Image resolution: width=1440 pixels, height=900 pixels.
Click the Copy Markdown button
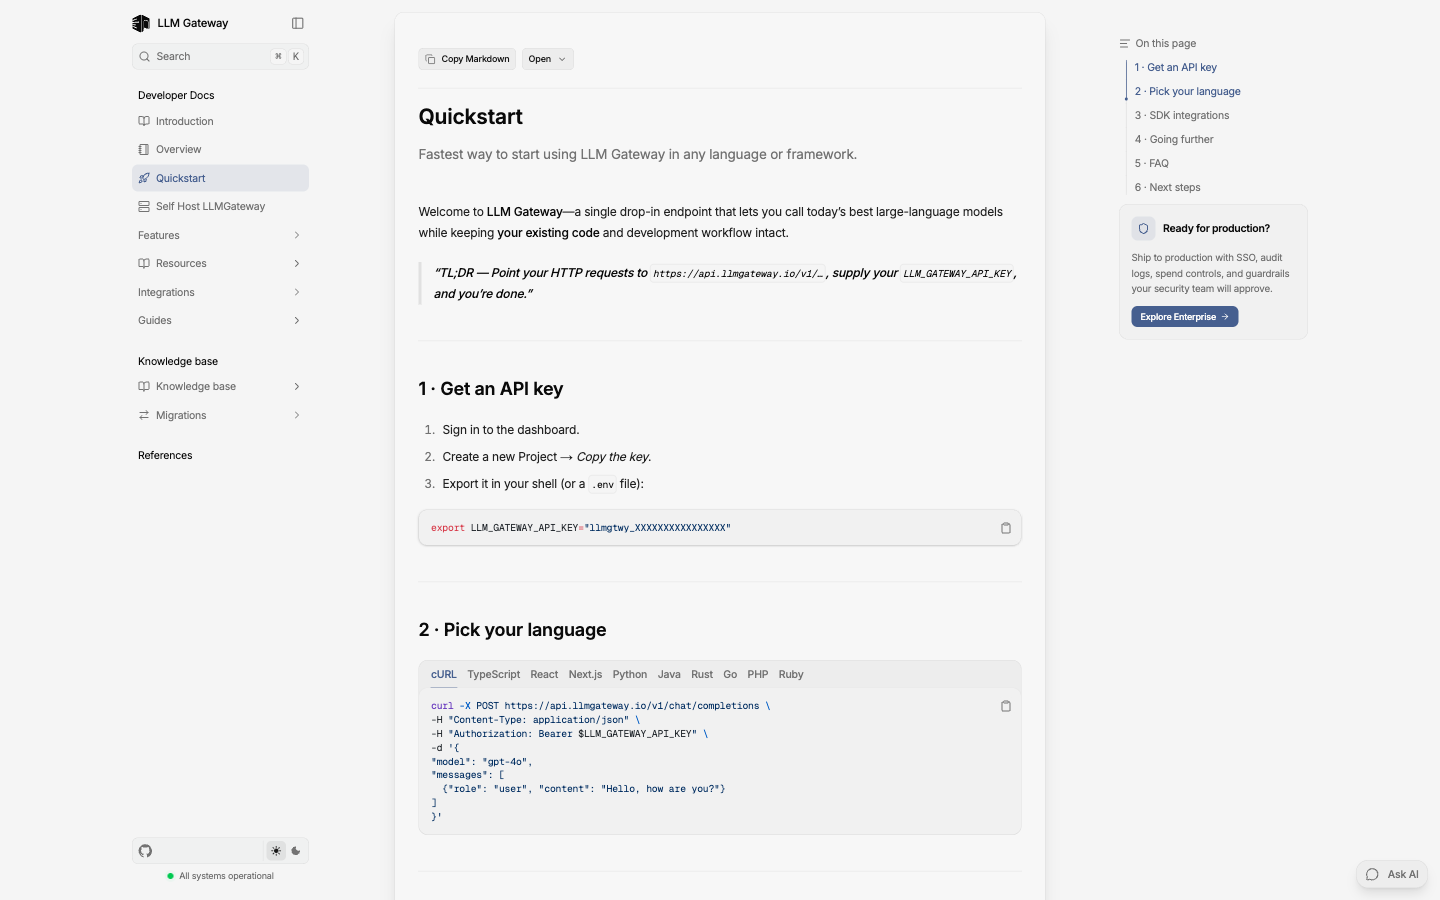click(467, 59)
